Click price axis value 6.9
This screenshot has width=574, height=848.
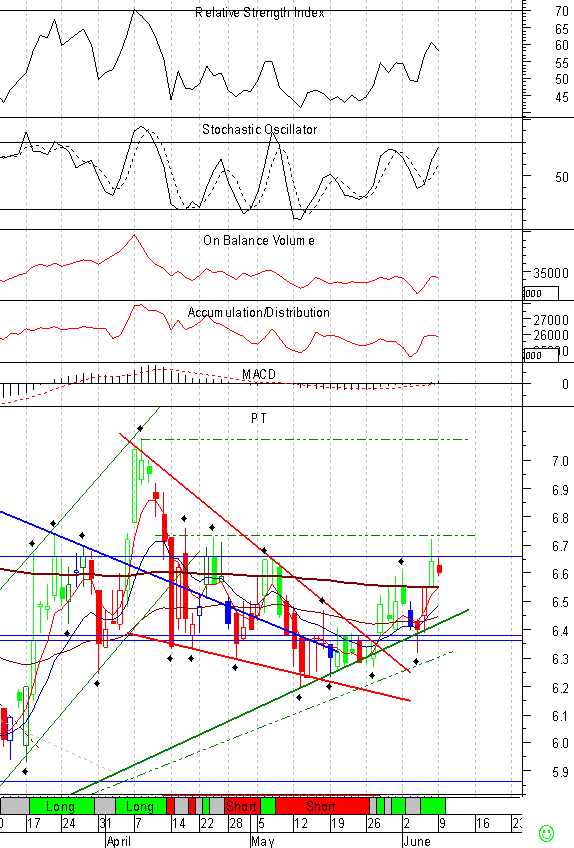pos(560,490)
